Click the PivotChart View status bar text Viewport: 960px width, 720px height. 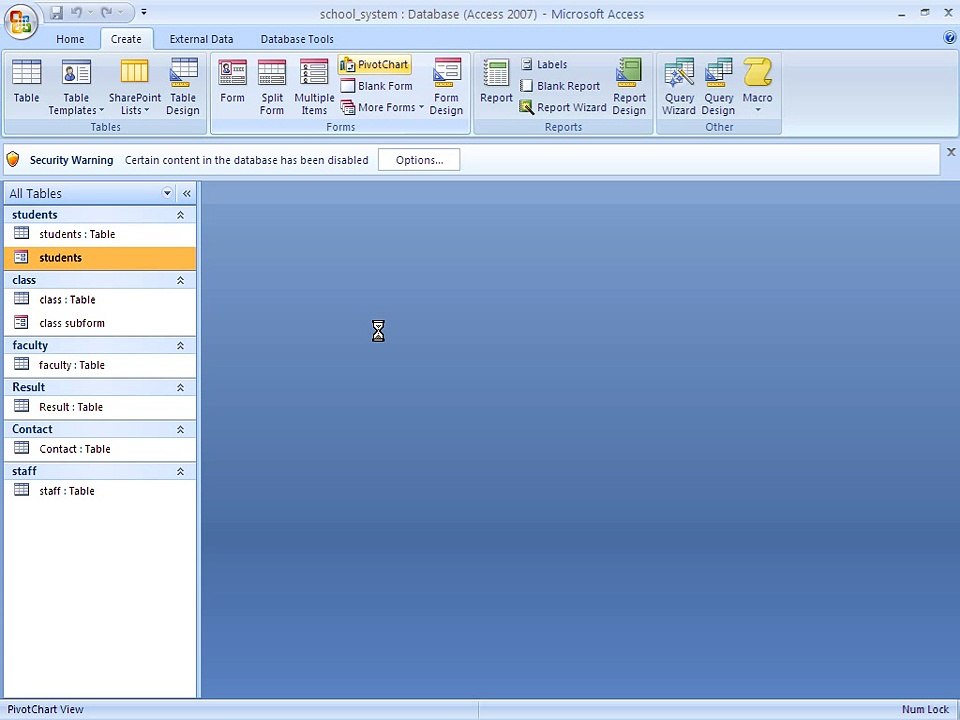[45, 709]
